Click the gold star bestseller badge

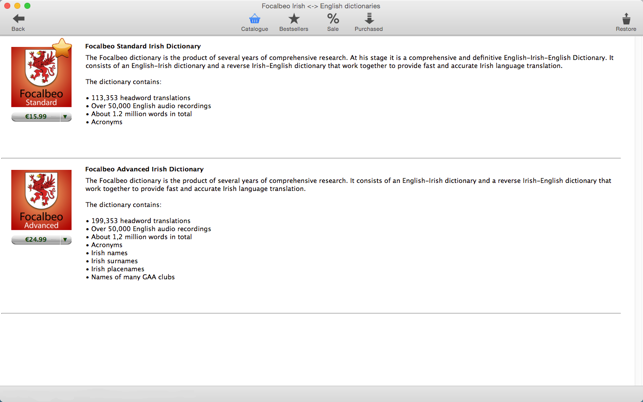[x=62, y=48]
